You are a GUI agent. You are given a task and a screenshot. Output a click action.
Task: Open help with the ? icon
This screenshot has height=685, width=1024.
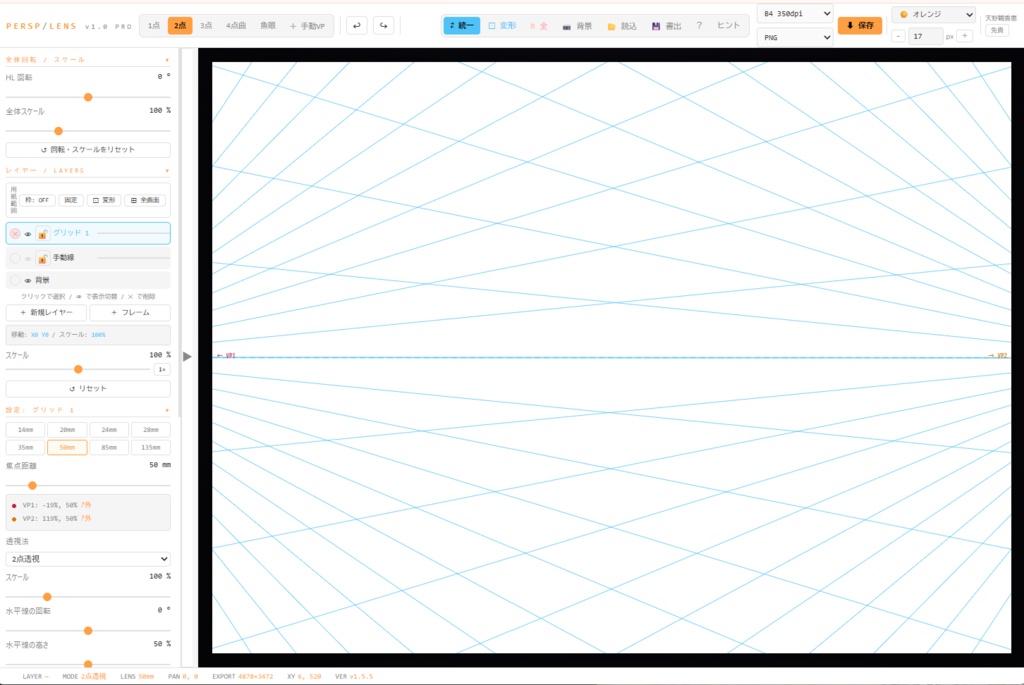[x=699, y=25]
